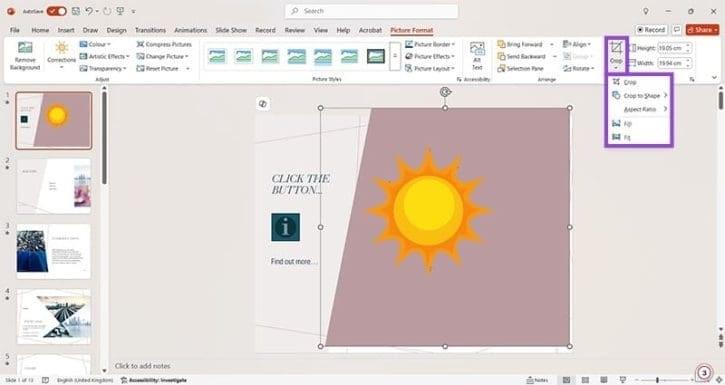This screenshot has height=385, width=725.
Task: Adjust the zoom slider in status bar
Action: click(657, 380)
